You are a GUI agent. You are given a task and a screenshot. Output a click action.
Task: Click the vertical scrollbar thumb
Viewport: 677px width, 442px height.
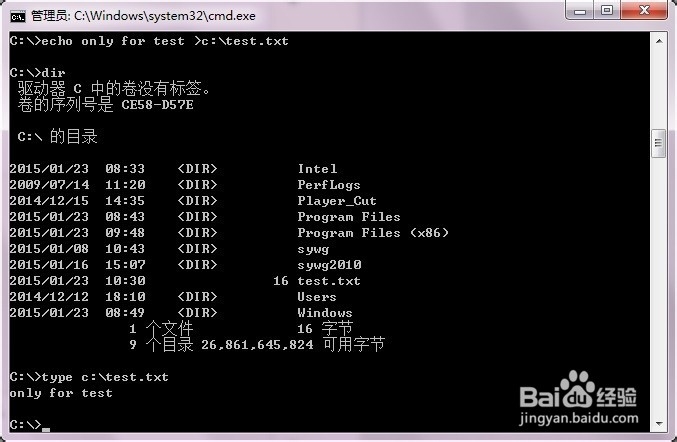(x=658, y=143)
